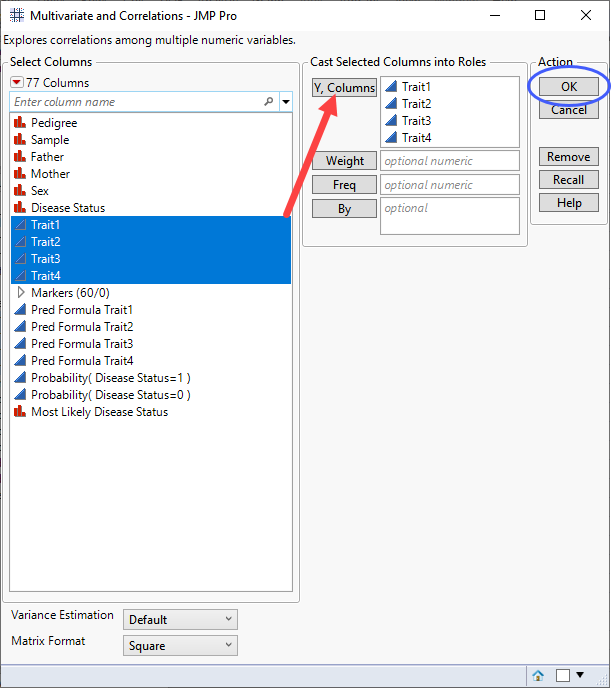Select Trait2 in the Select Columns list
Viewport: 611px width, 688px height.
tap(151, 242)
